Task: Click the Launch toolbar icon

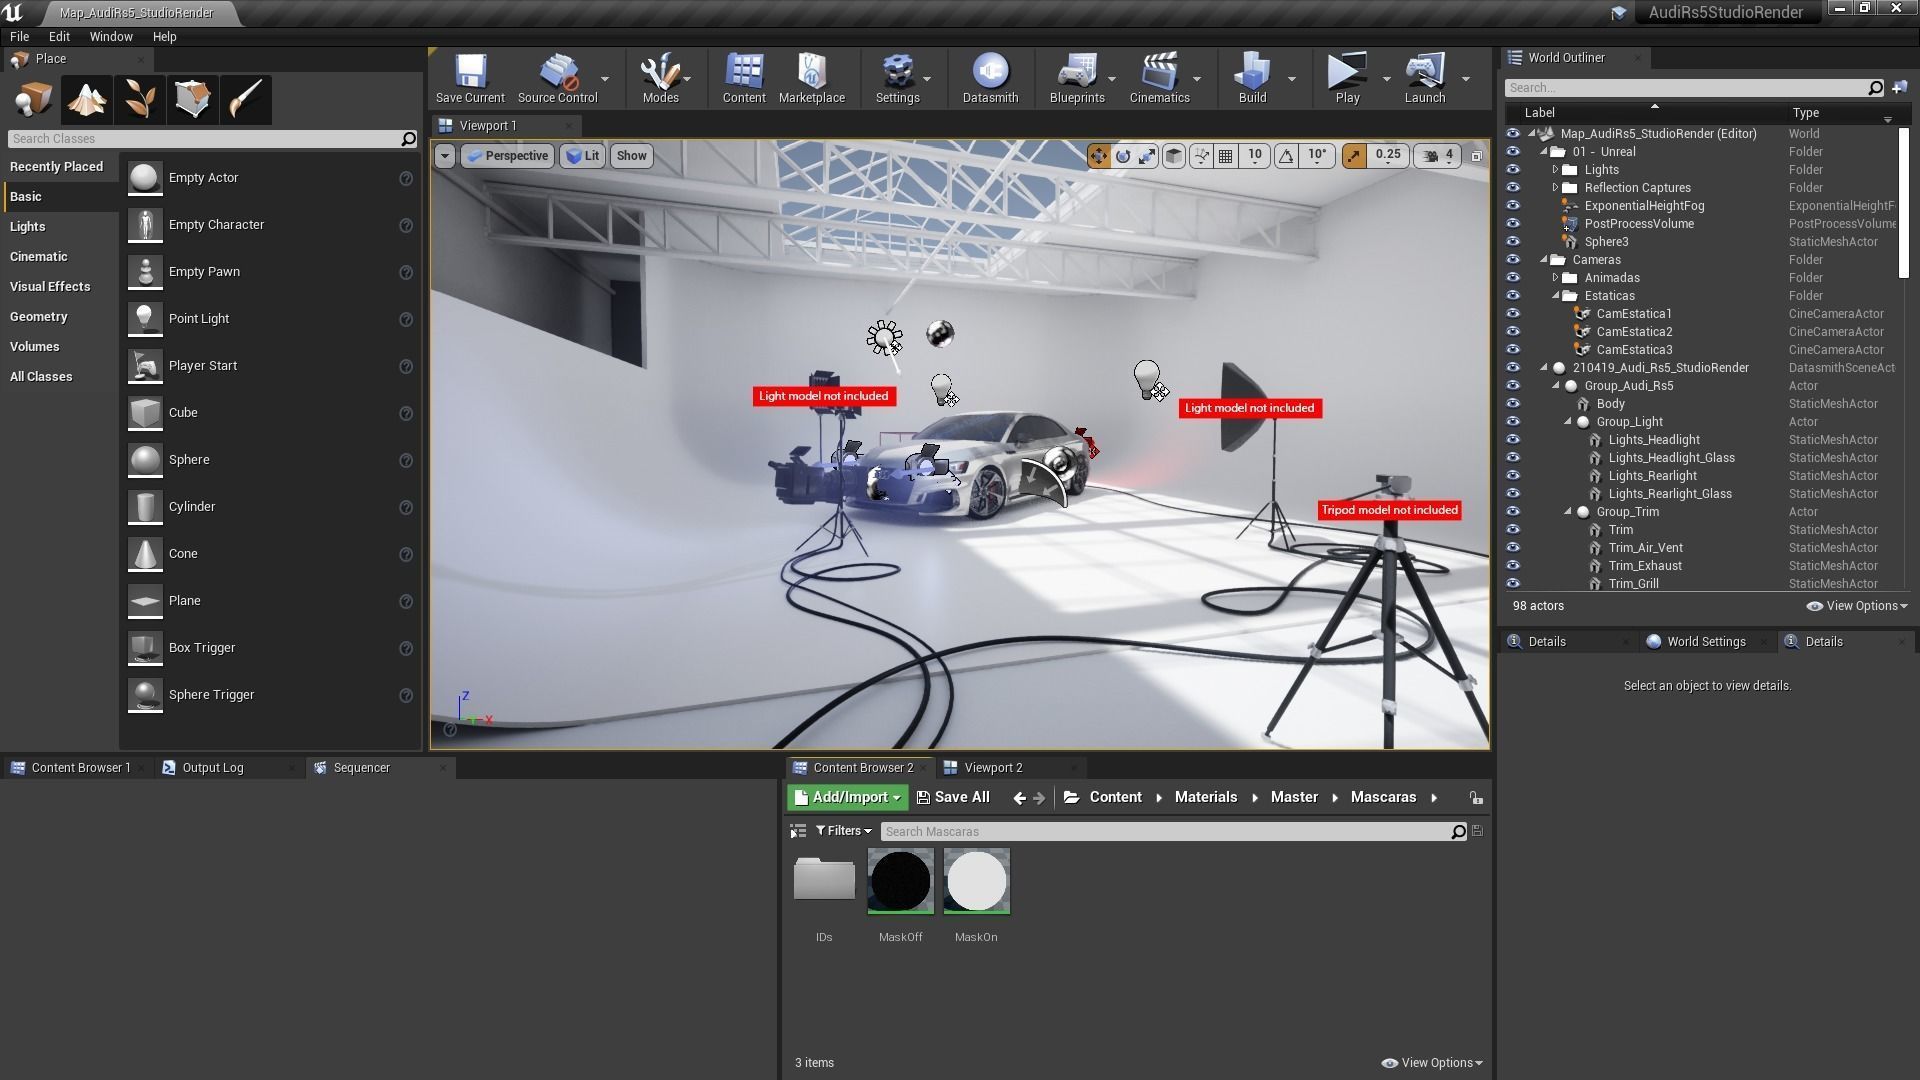Action: pyautogui.click(x=1424, y=79)
